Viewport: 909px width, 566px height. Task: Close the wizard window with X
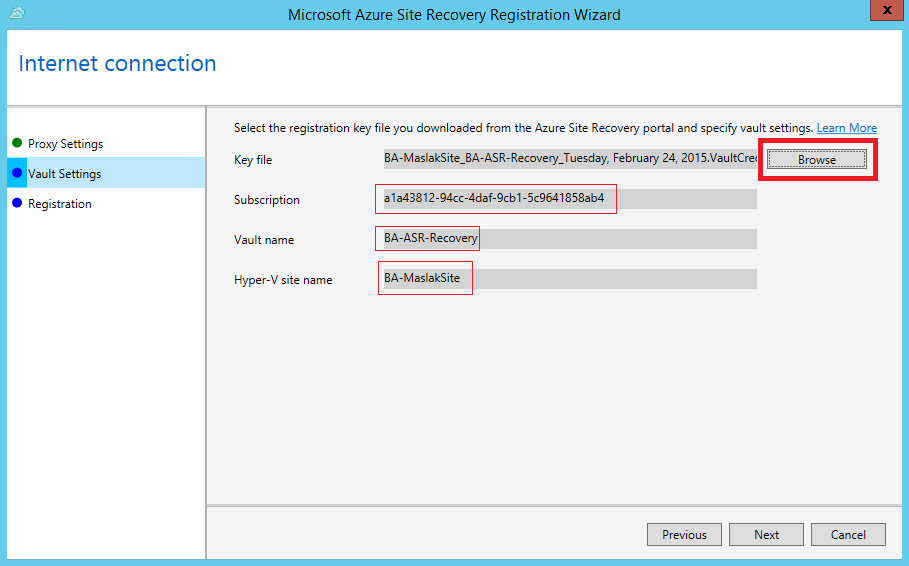coord(886,10)
